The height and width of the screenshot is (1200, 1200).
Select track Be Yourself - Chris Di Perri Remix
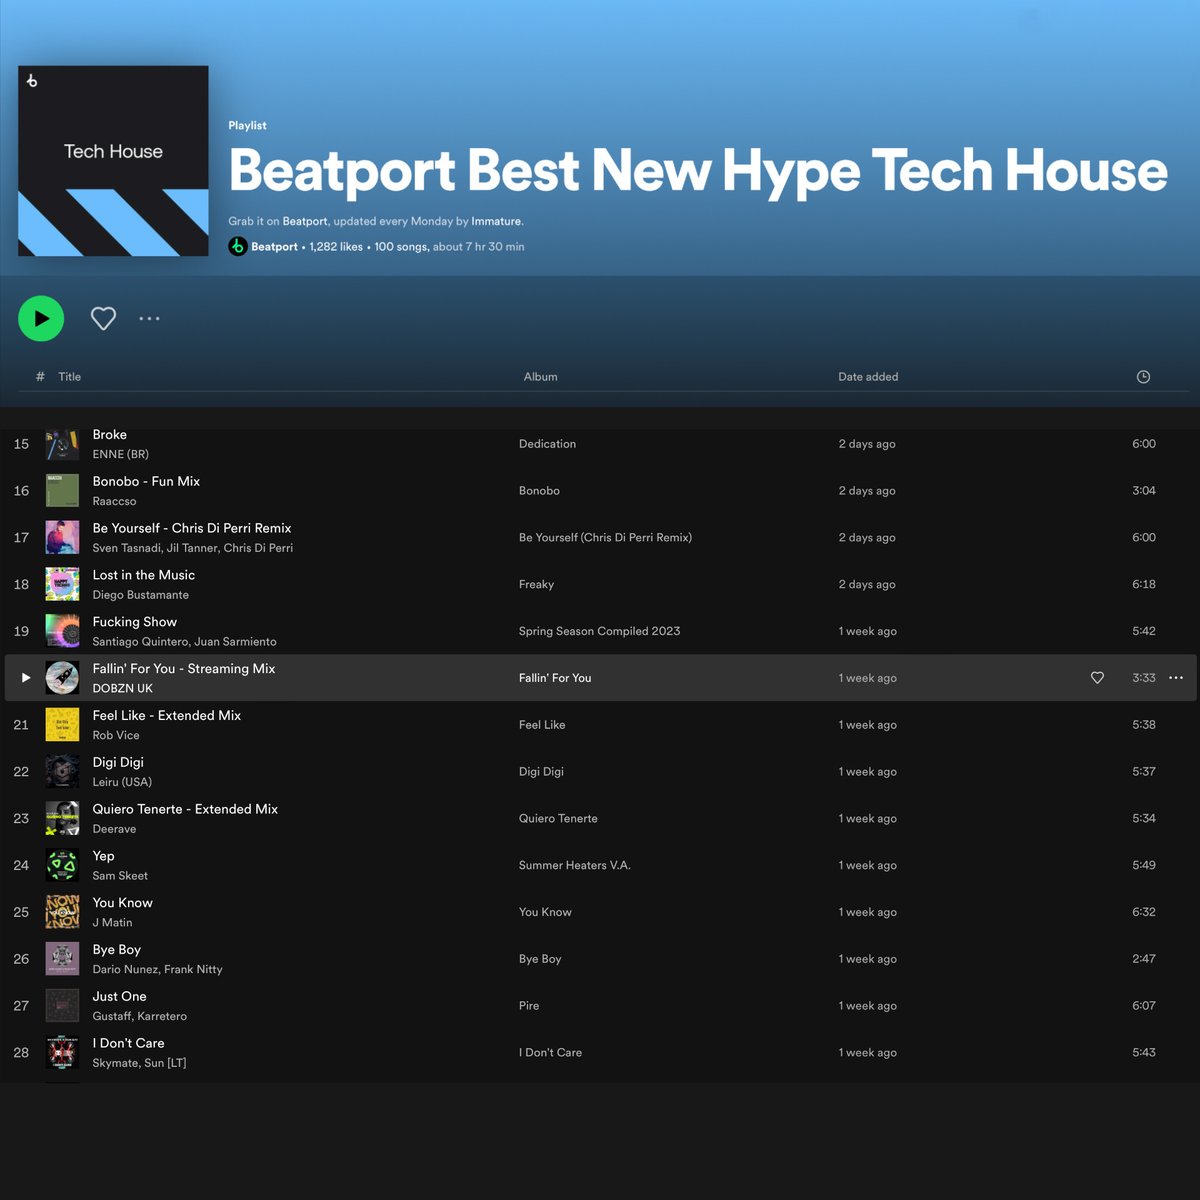coord(192,528)
